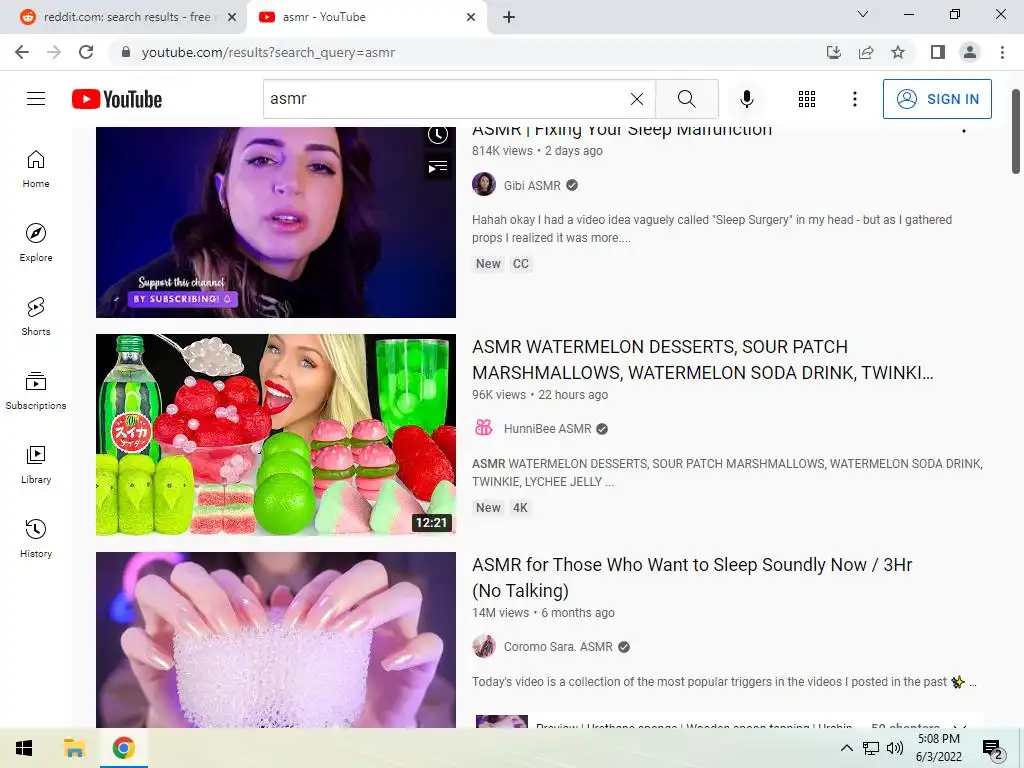Click the search magnifier button
This screenshot has height=768, width=1024.
[x=686, y=99]
